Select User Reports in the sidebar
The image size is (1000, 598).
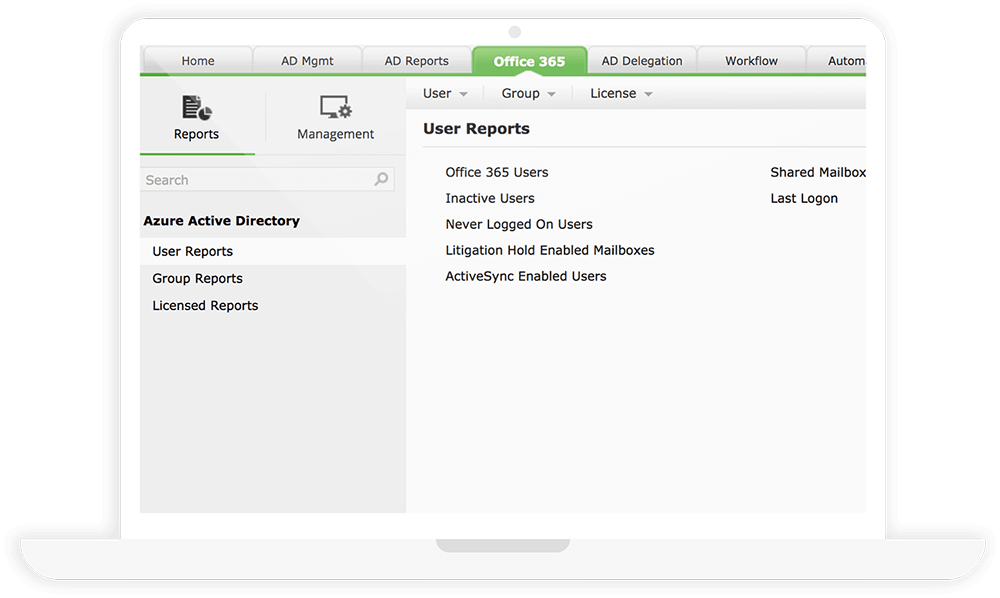click(x=273, y=251)
